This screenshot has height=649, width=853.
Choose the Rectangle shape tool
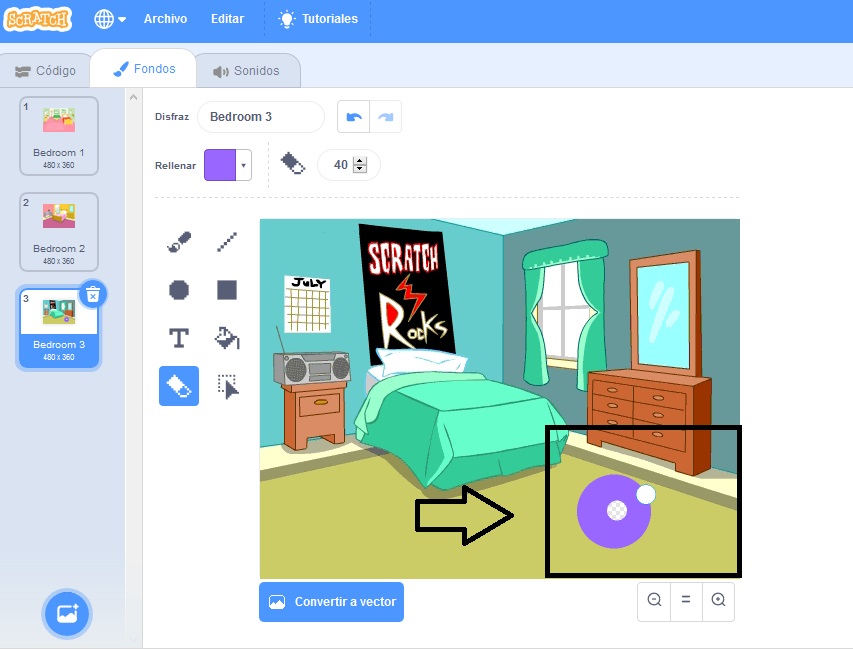(227, 290)
